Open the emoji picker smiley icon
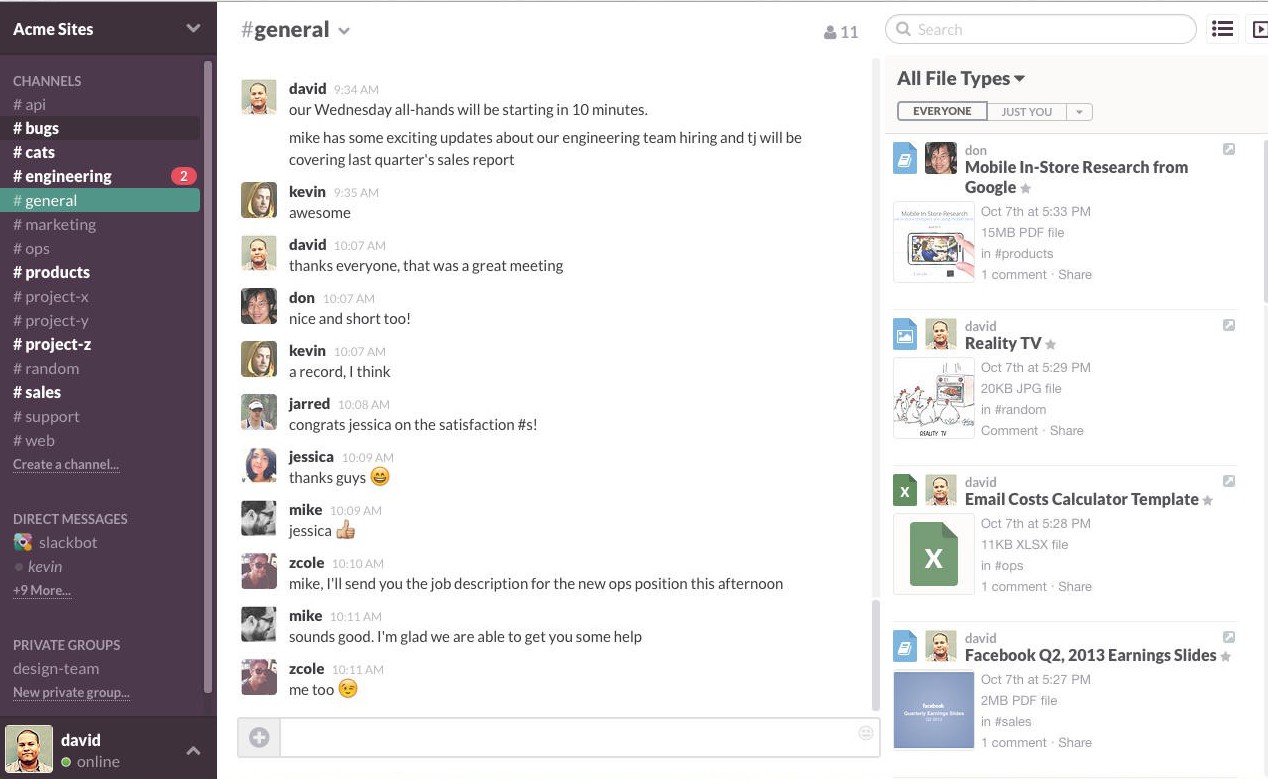Screen dimensions: 1268x779 [x=866, y=733]
